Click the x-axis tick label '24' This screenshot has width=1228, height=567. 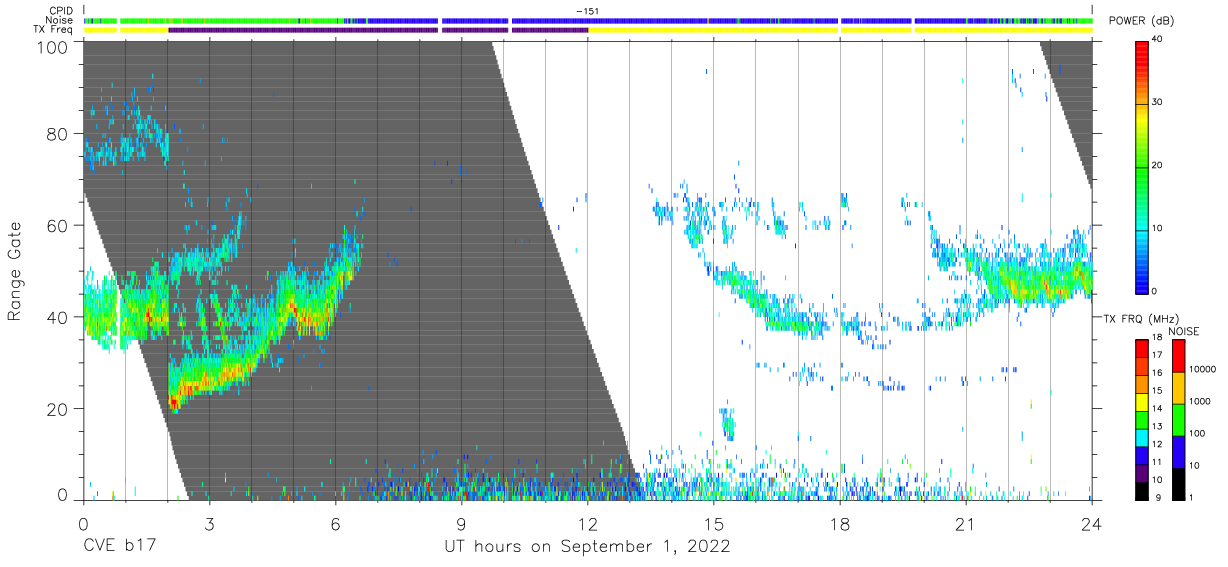1091,523
